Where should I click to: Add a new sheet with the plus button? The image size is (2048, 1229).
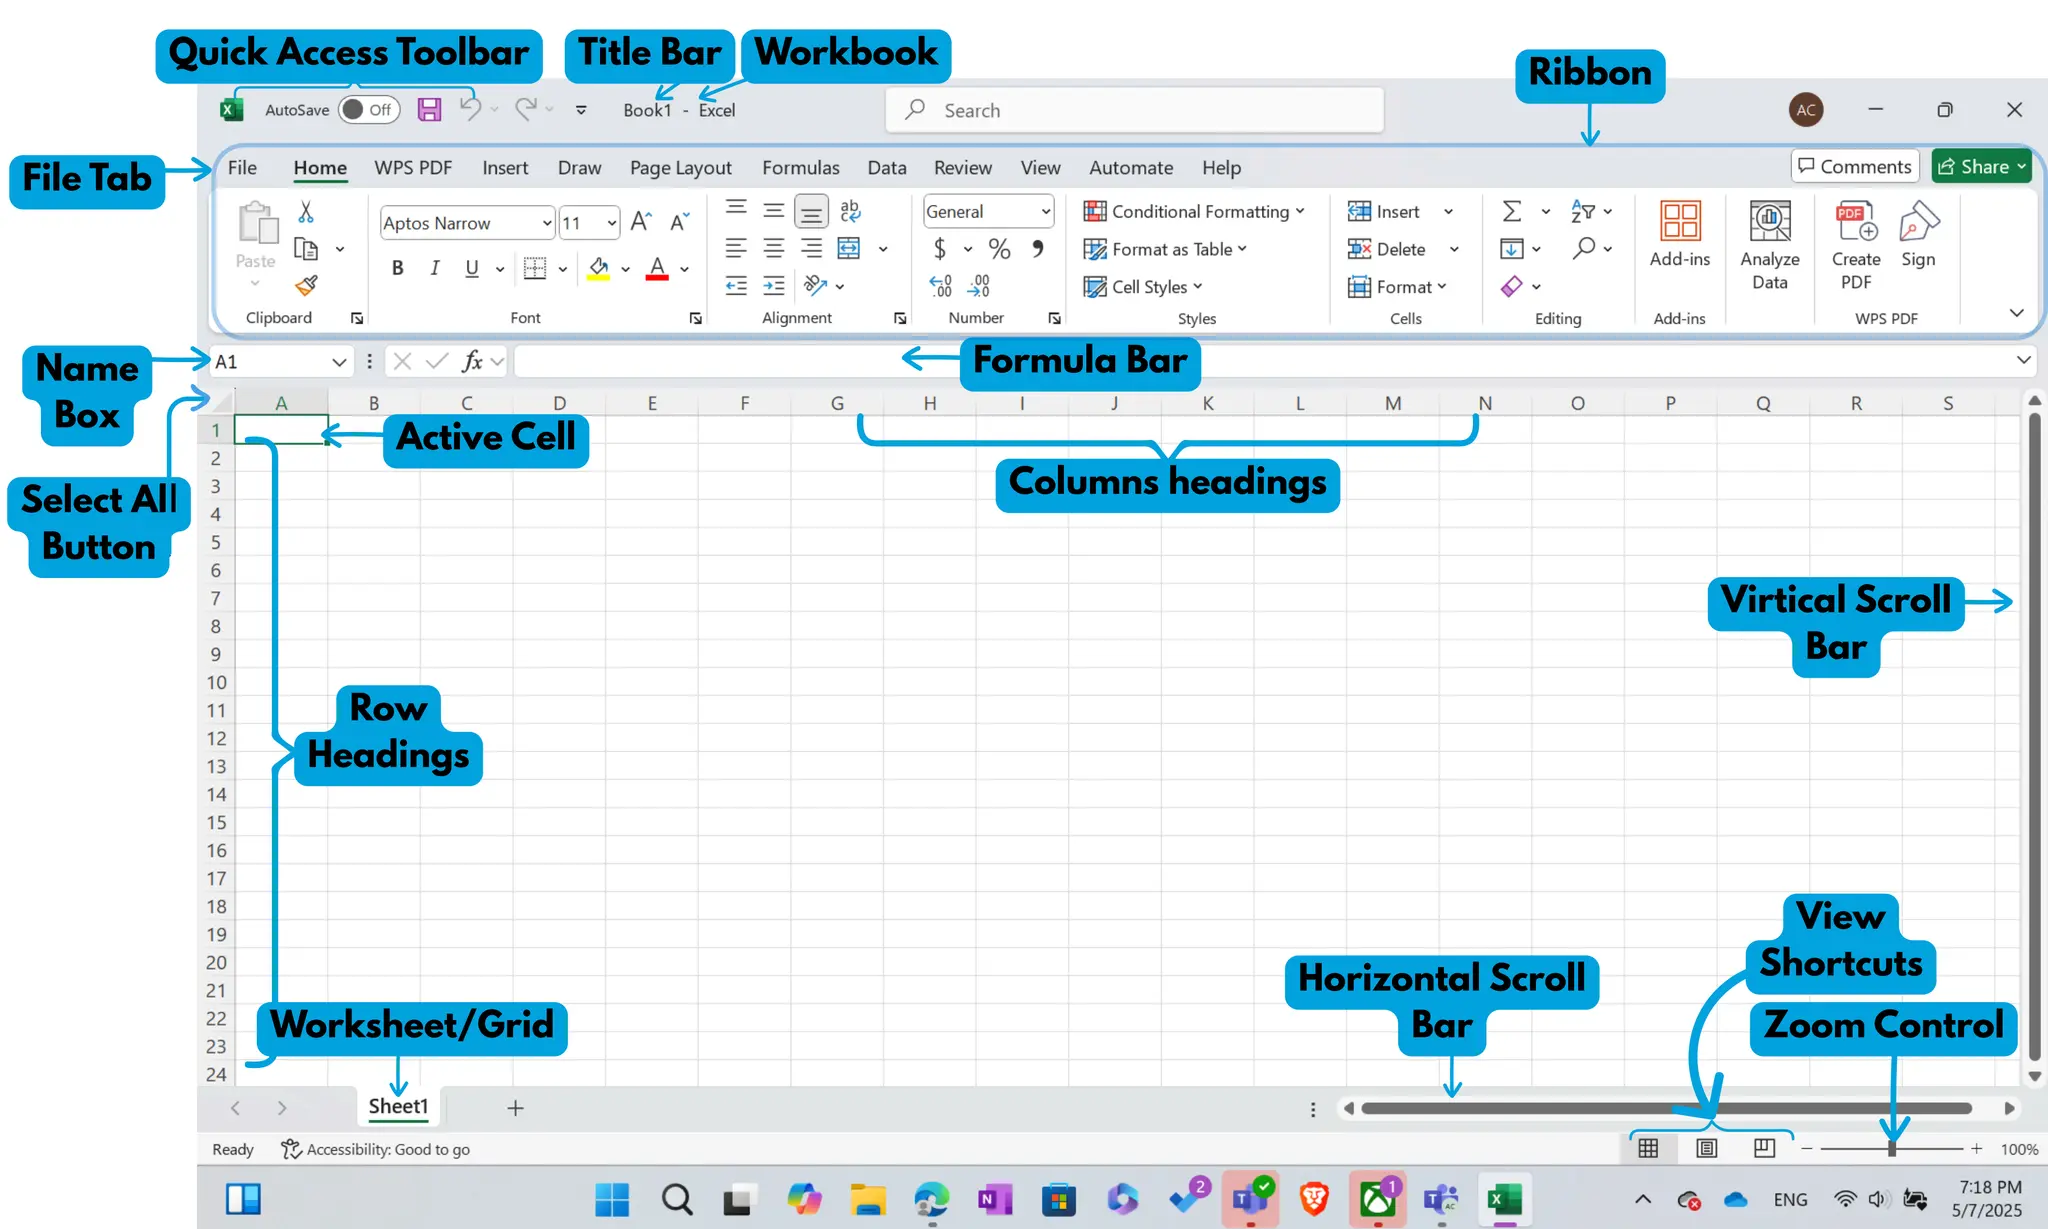[515, 1108]
